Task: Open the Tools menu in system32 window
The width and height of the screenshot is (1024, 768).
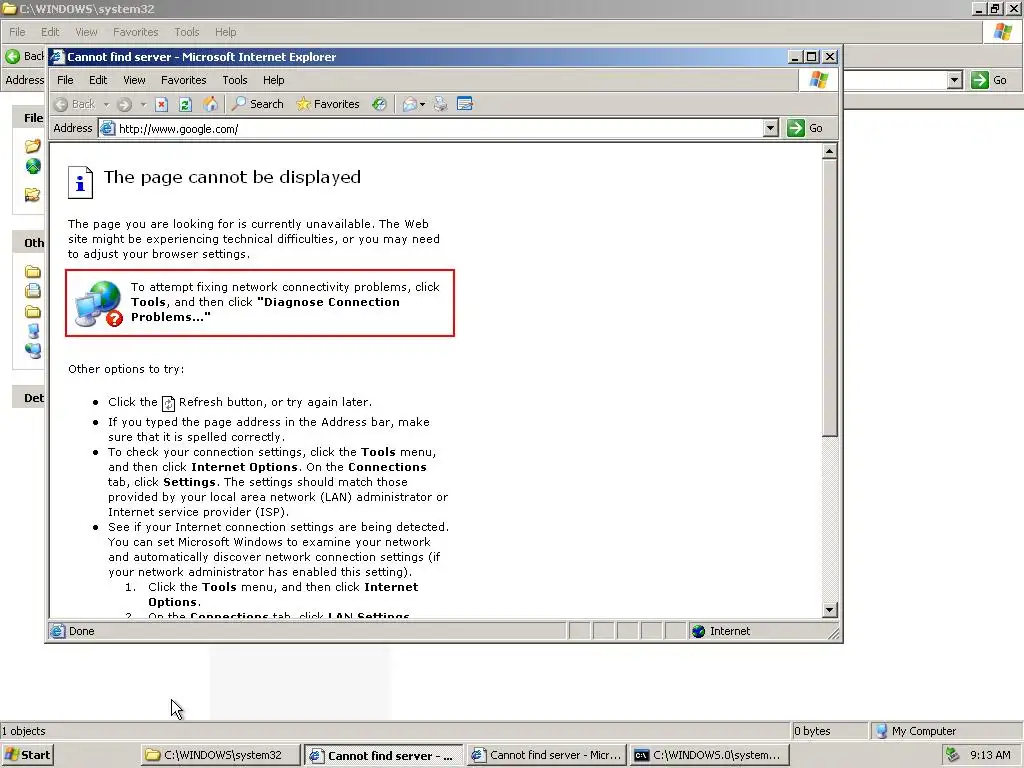Action: (x=187, y=32)
